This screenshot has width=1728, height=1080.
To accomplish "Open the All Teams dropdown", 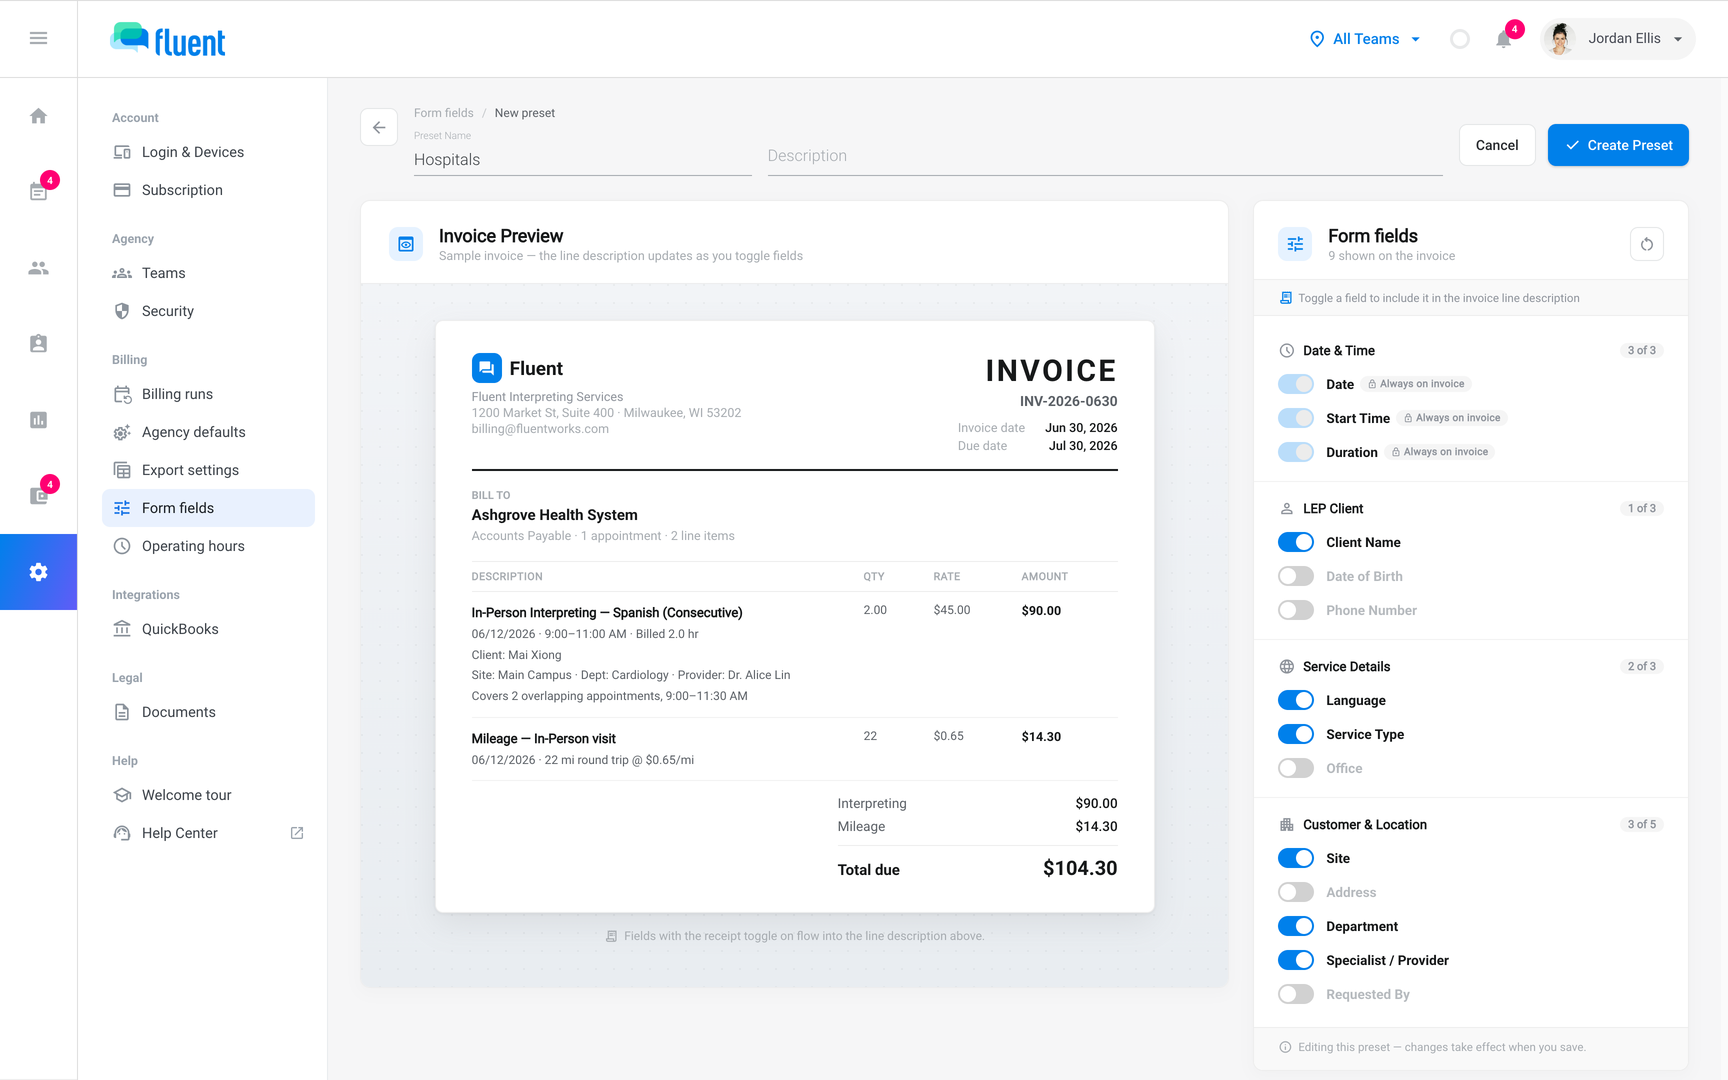I will [x=1365, y=39].
